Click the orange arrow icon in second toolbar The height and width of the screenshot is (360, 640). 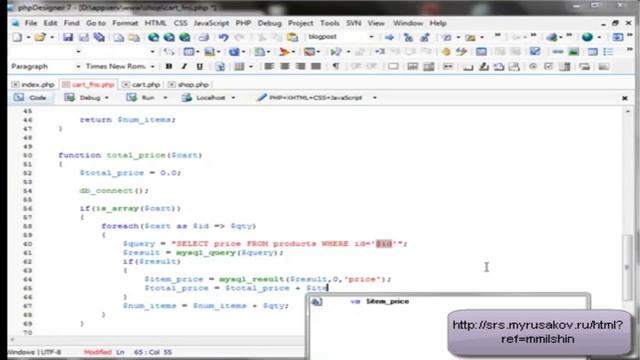(x=284, y=51)
